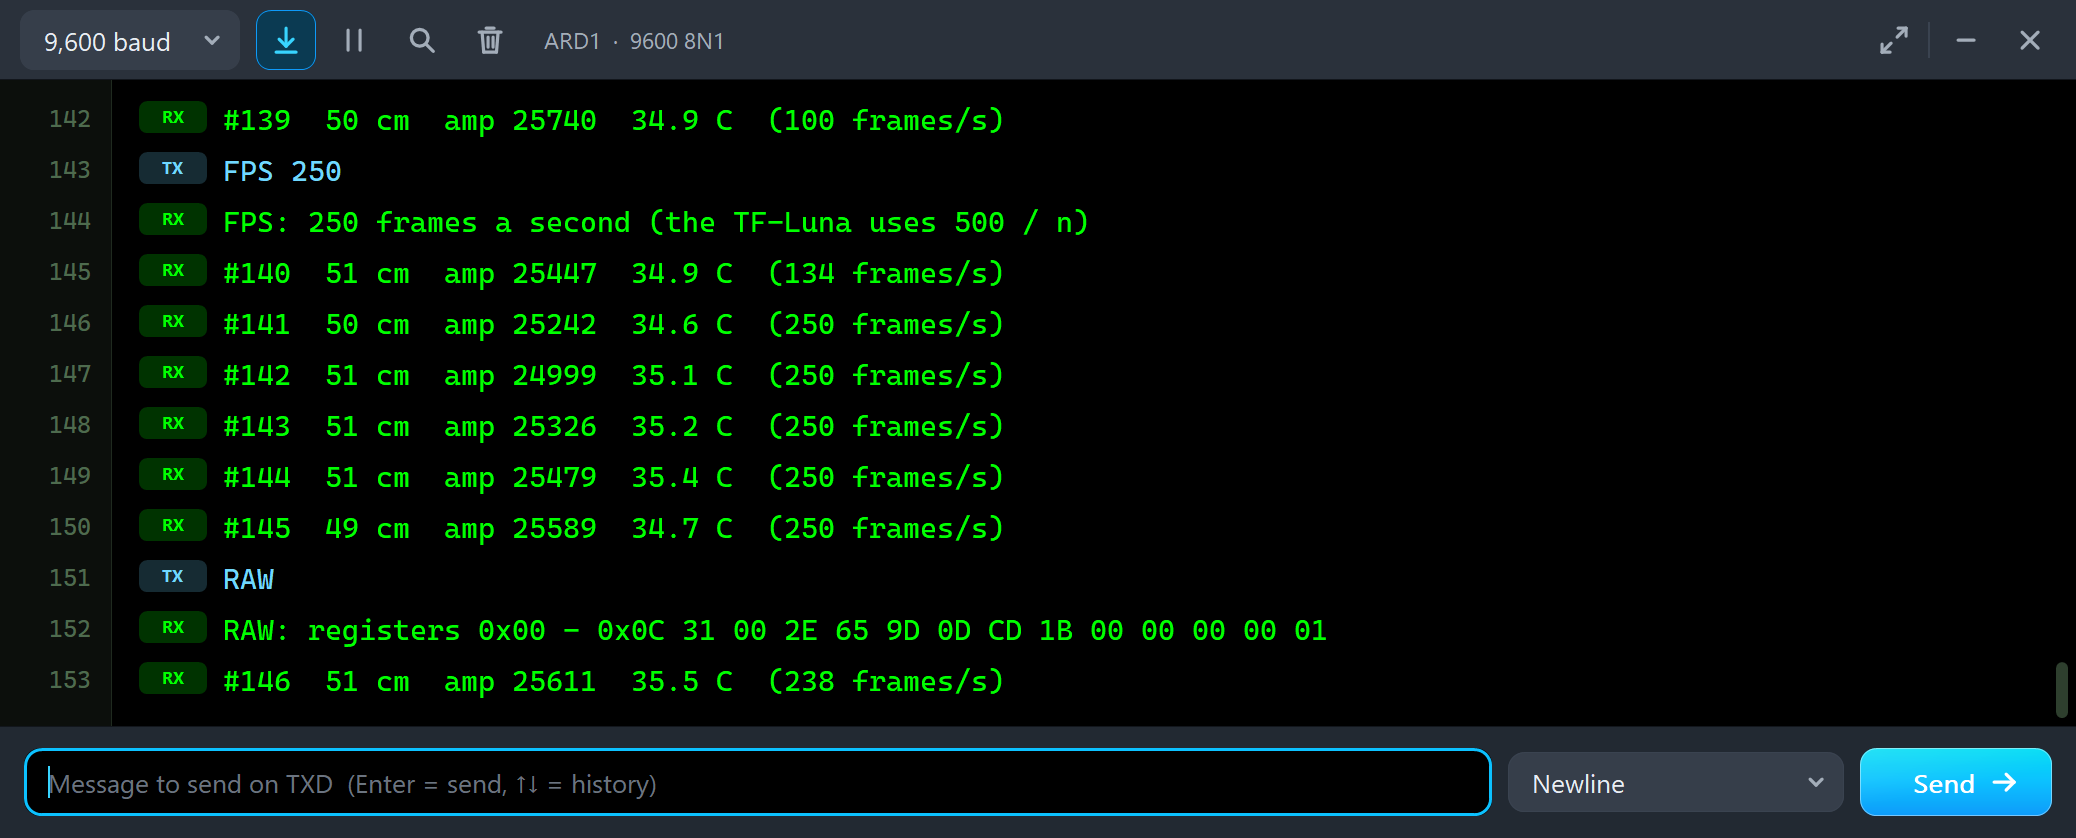Screen dimensions: 2076x838
Task: Select log entry #145 49 cm amp 25589
Action: pyautogui.click(x=613, y=528)
